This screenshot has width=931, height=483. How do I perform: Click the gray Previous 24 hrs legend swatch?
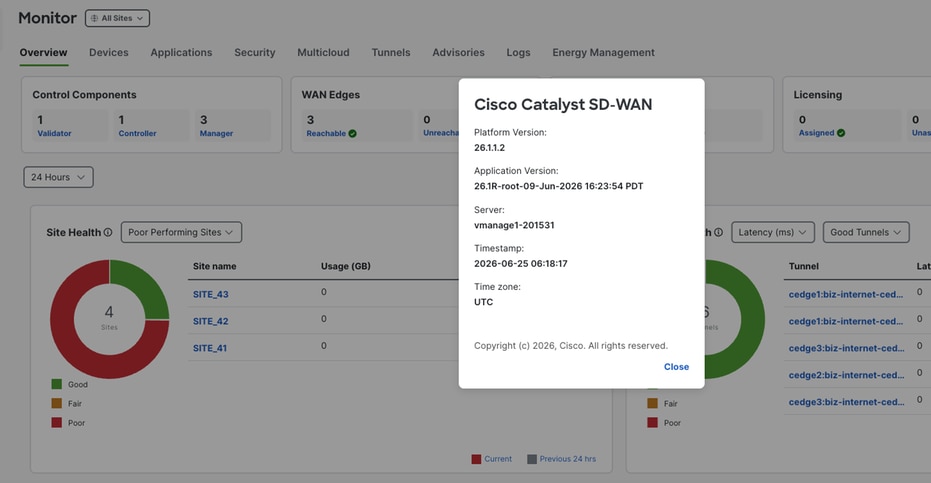(x=532, y=459)
